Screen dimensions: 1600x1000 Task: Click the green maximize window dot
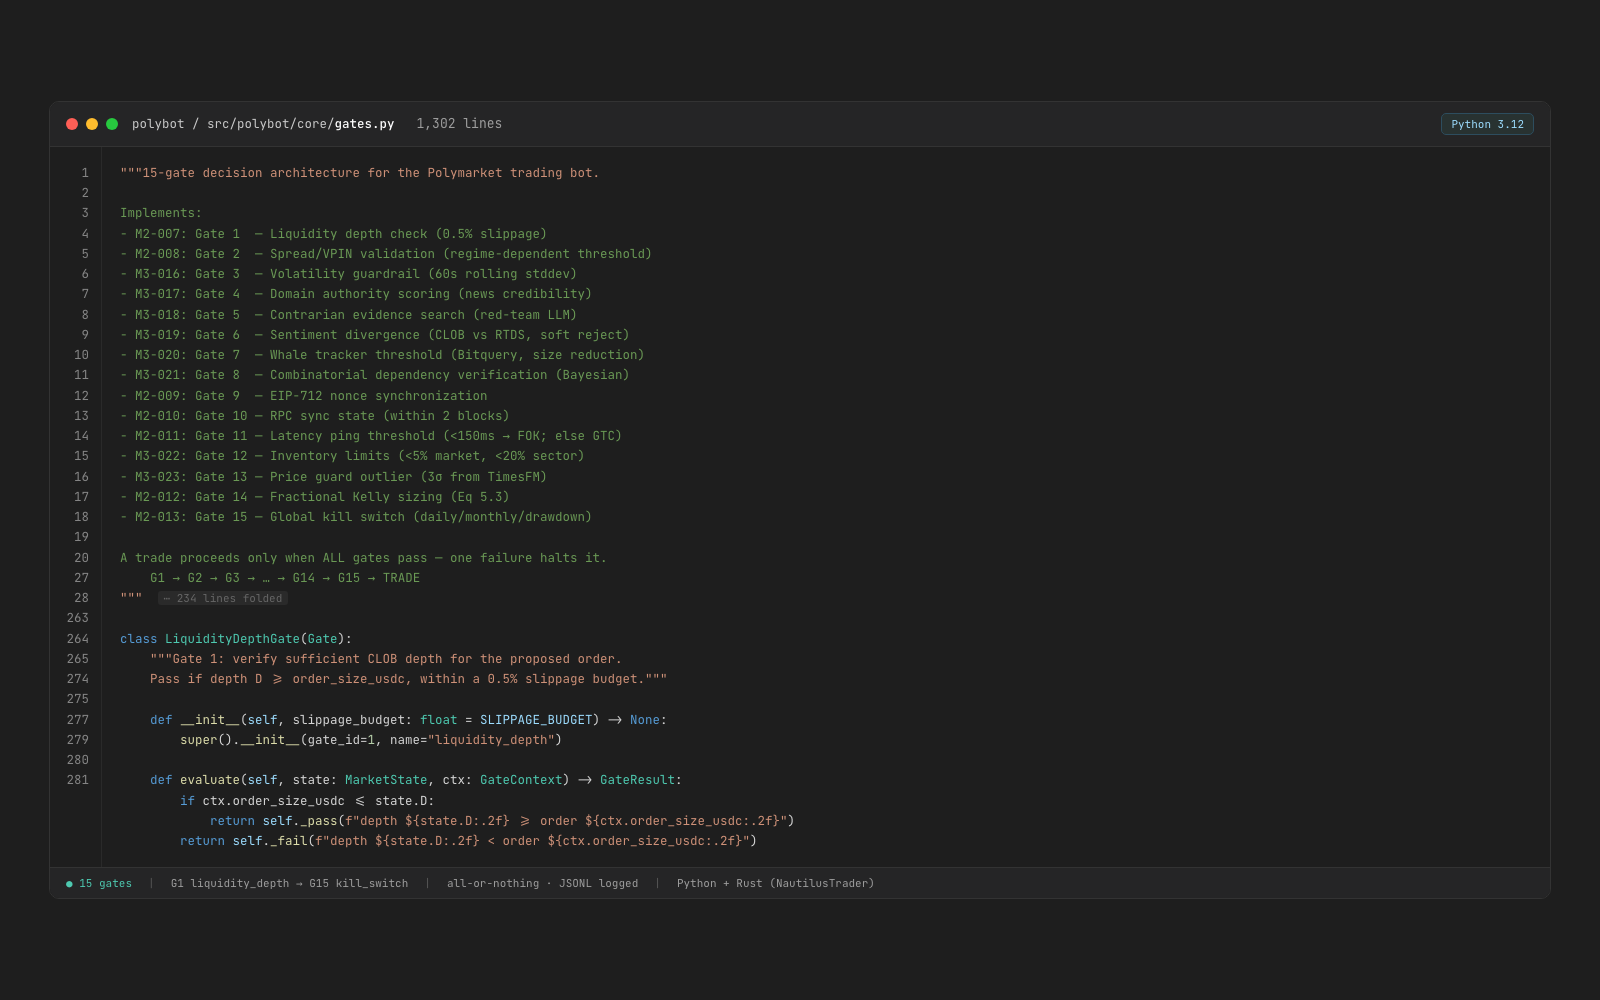[x=112, y=124]
